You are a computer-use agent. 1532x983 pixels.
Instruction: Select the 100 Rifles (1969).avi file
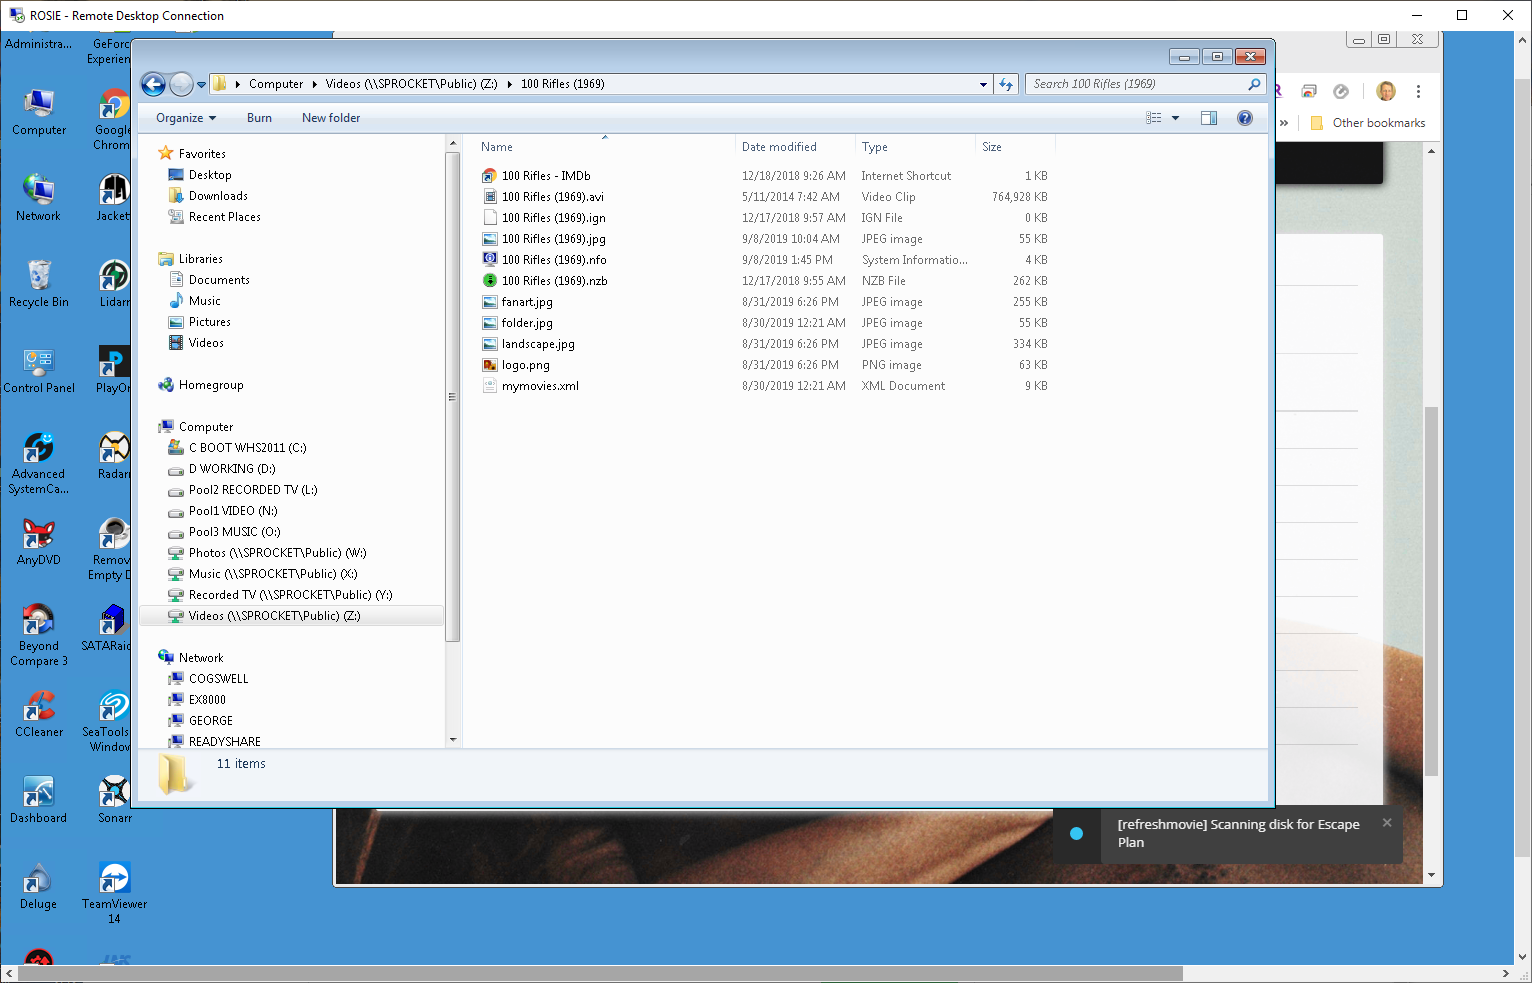(552, 196)
